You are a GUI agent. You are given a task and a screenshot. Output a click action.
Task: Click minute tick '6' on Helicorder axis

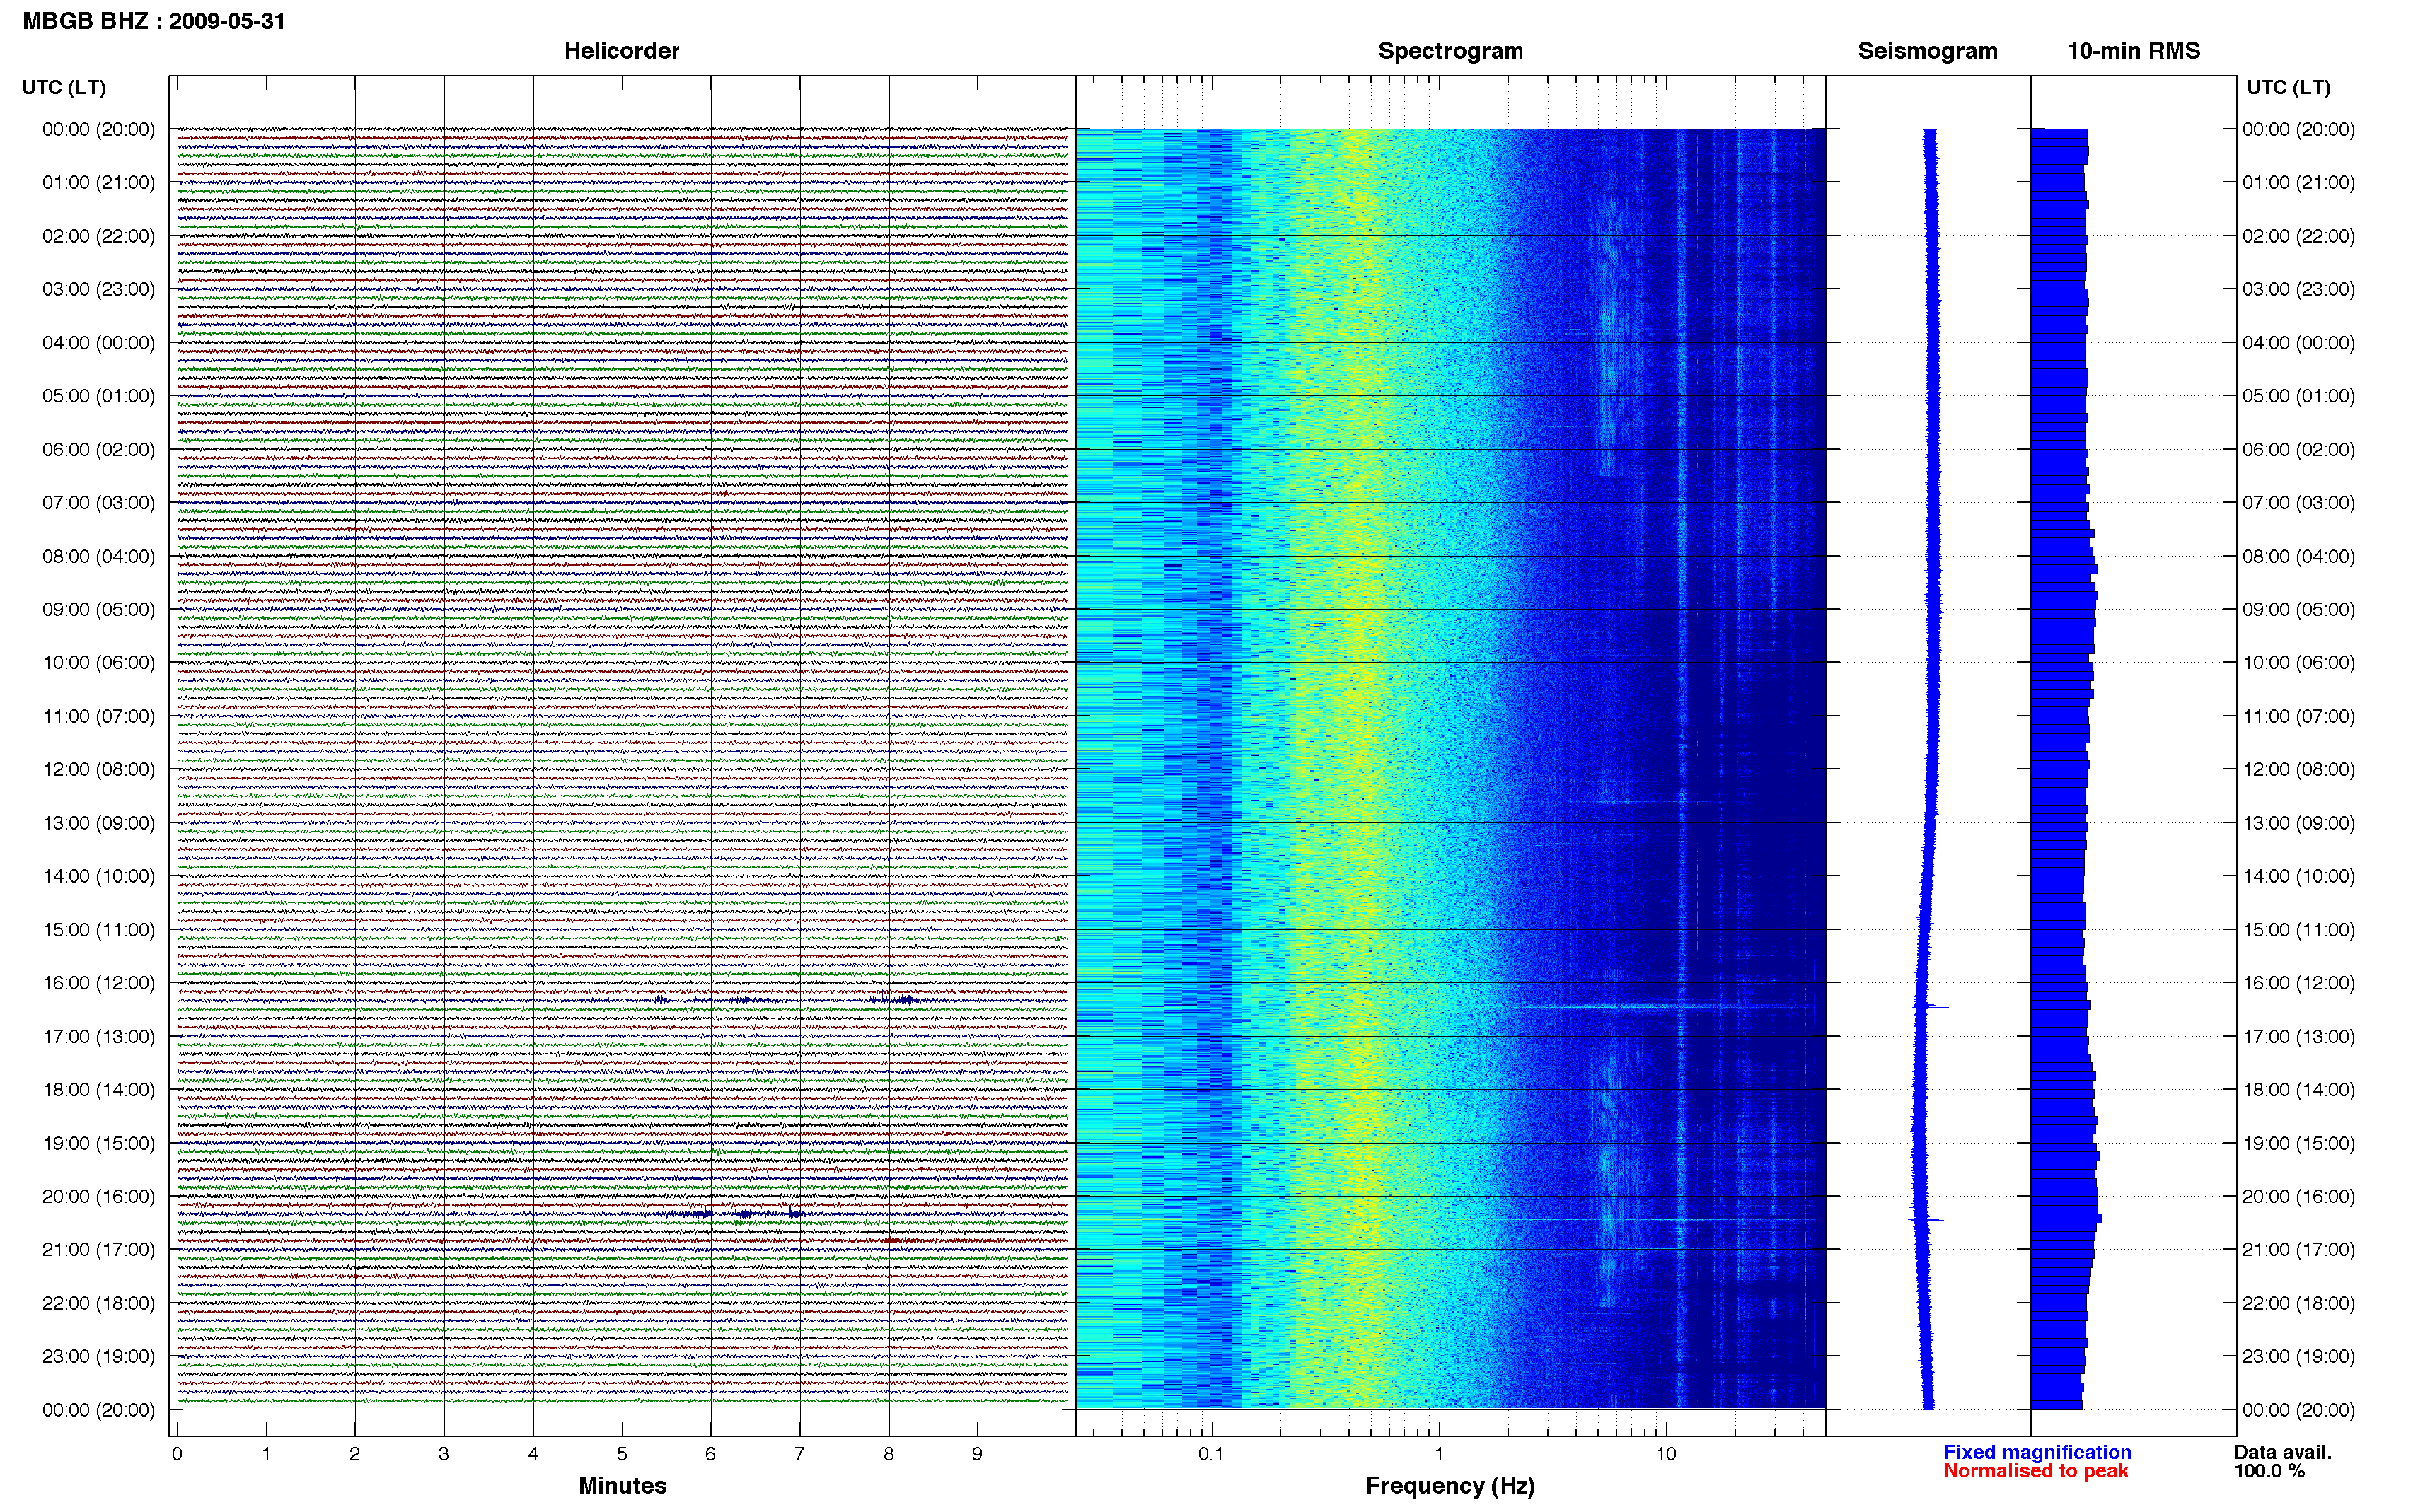pos(711,1454)
